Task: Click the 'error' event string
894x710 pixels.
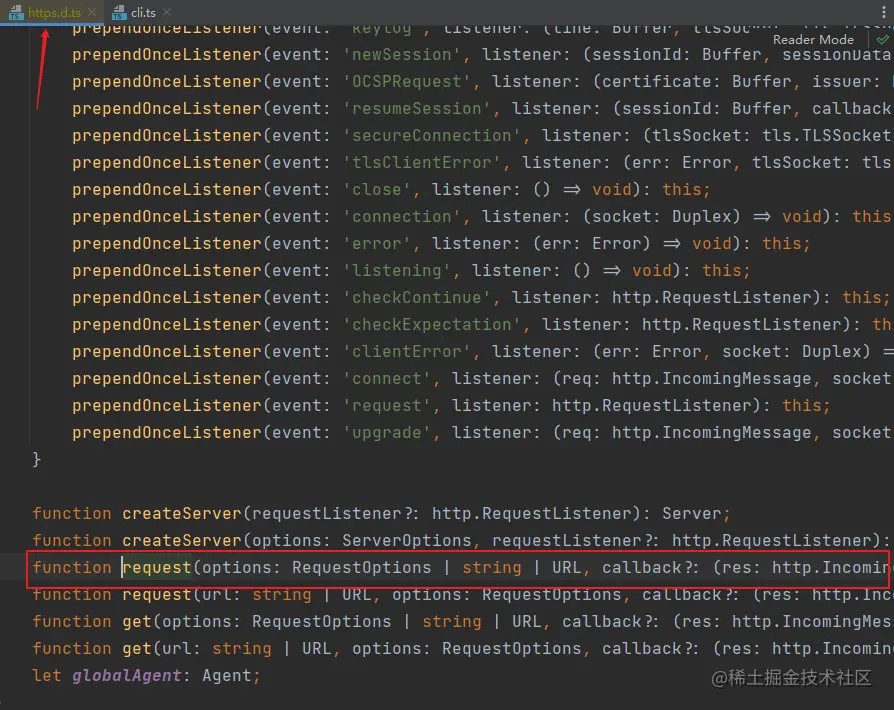Action: (x=377, y=244)
